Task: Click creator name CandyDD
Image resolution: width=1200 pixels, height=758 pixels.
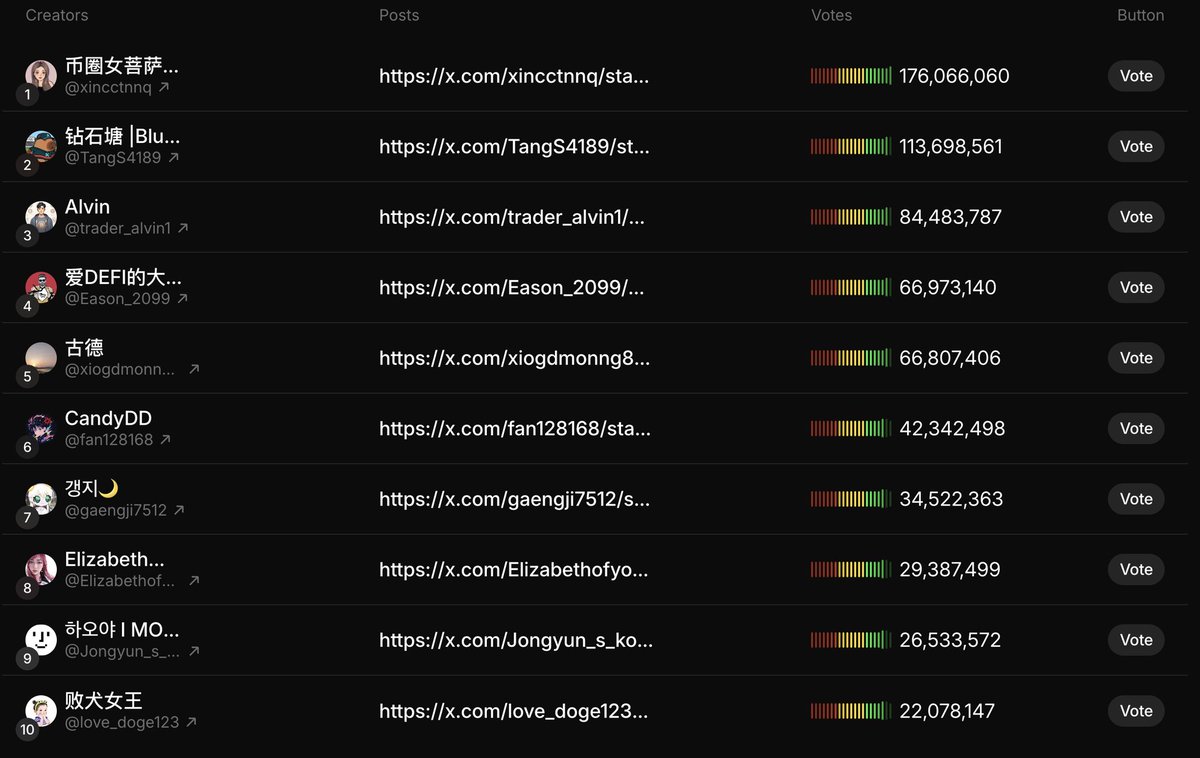Action: click(x=108, y=418)
